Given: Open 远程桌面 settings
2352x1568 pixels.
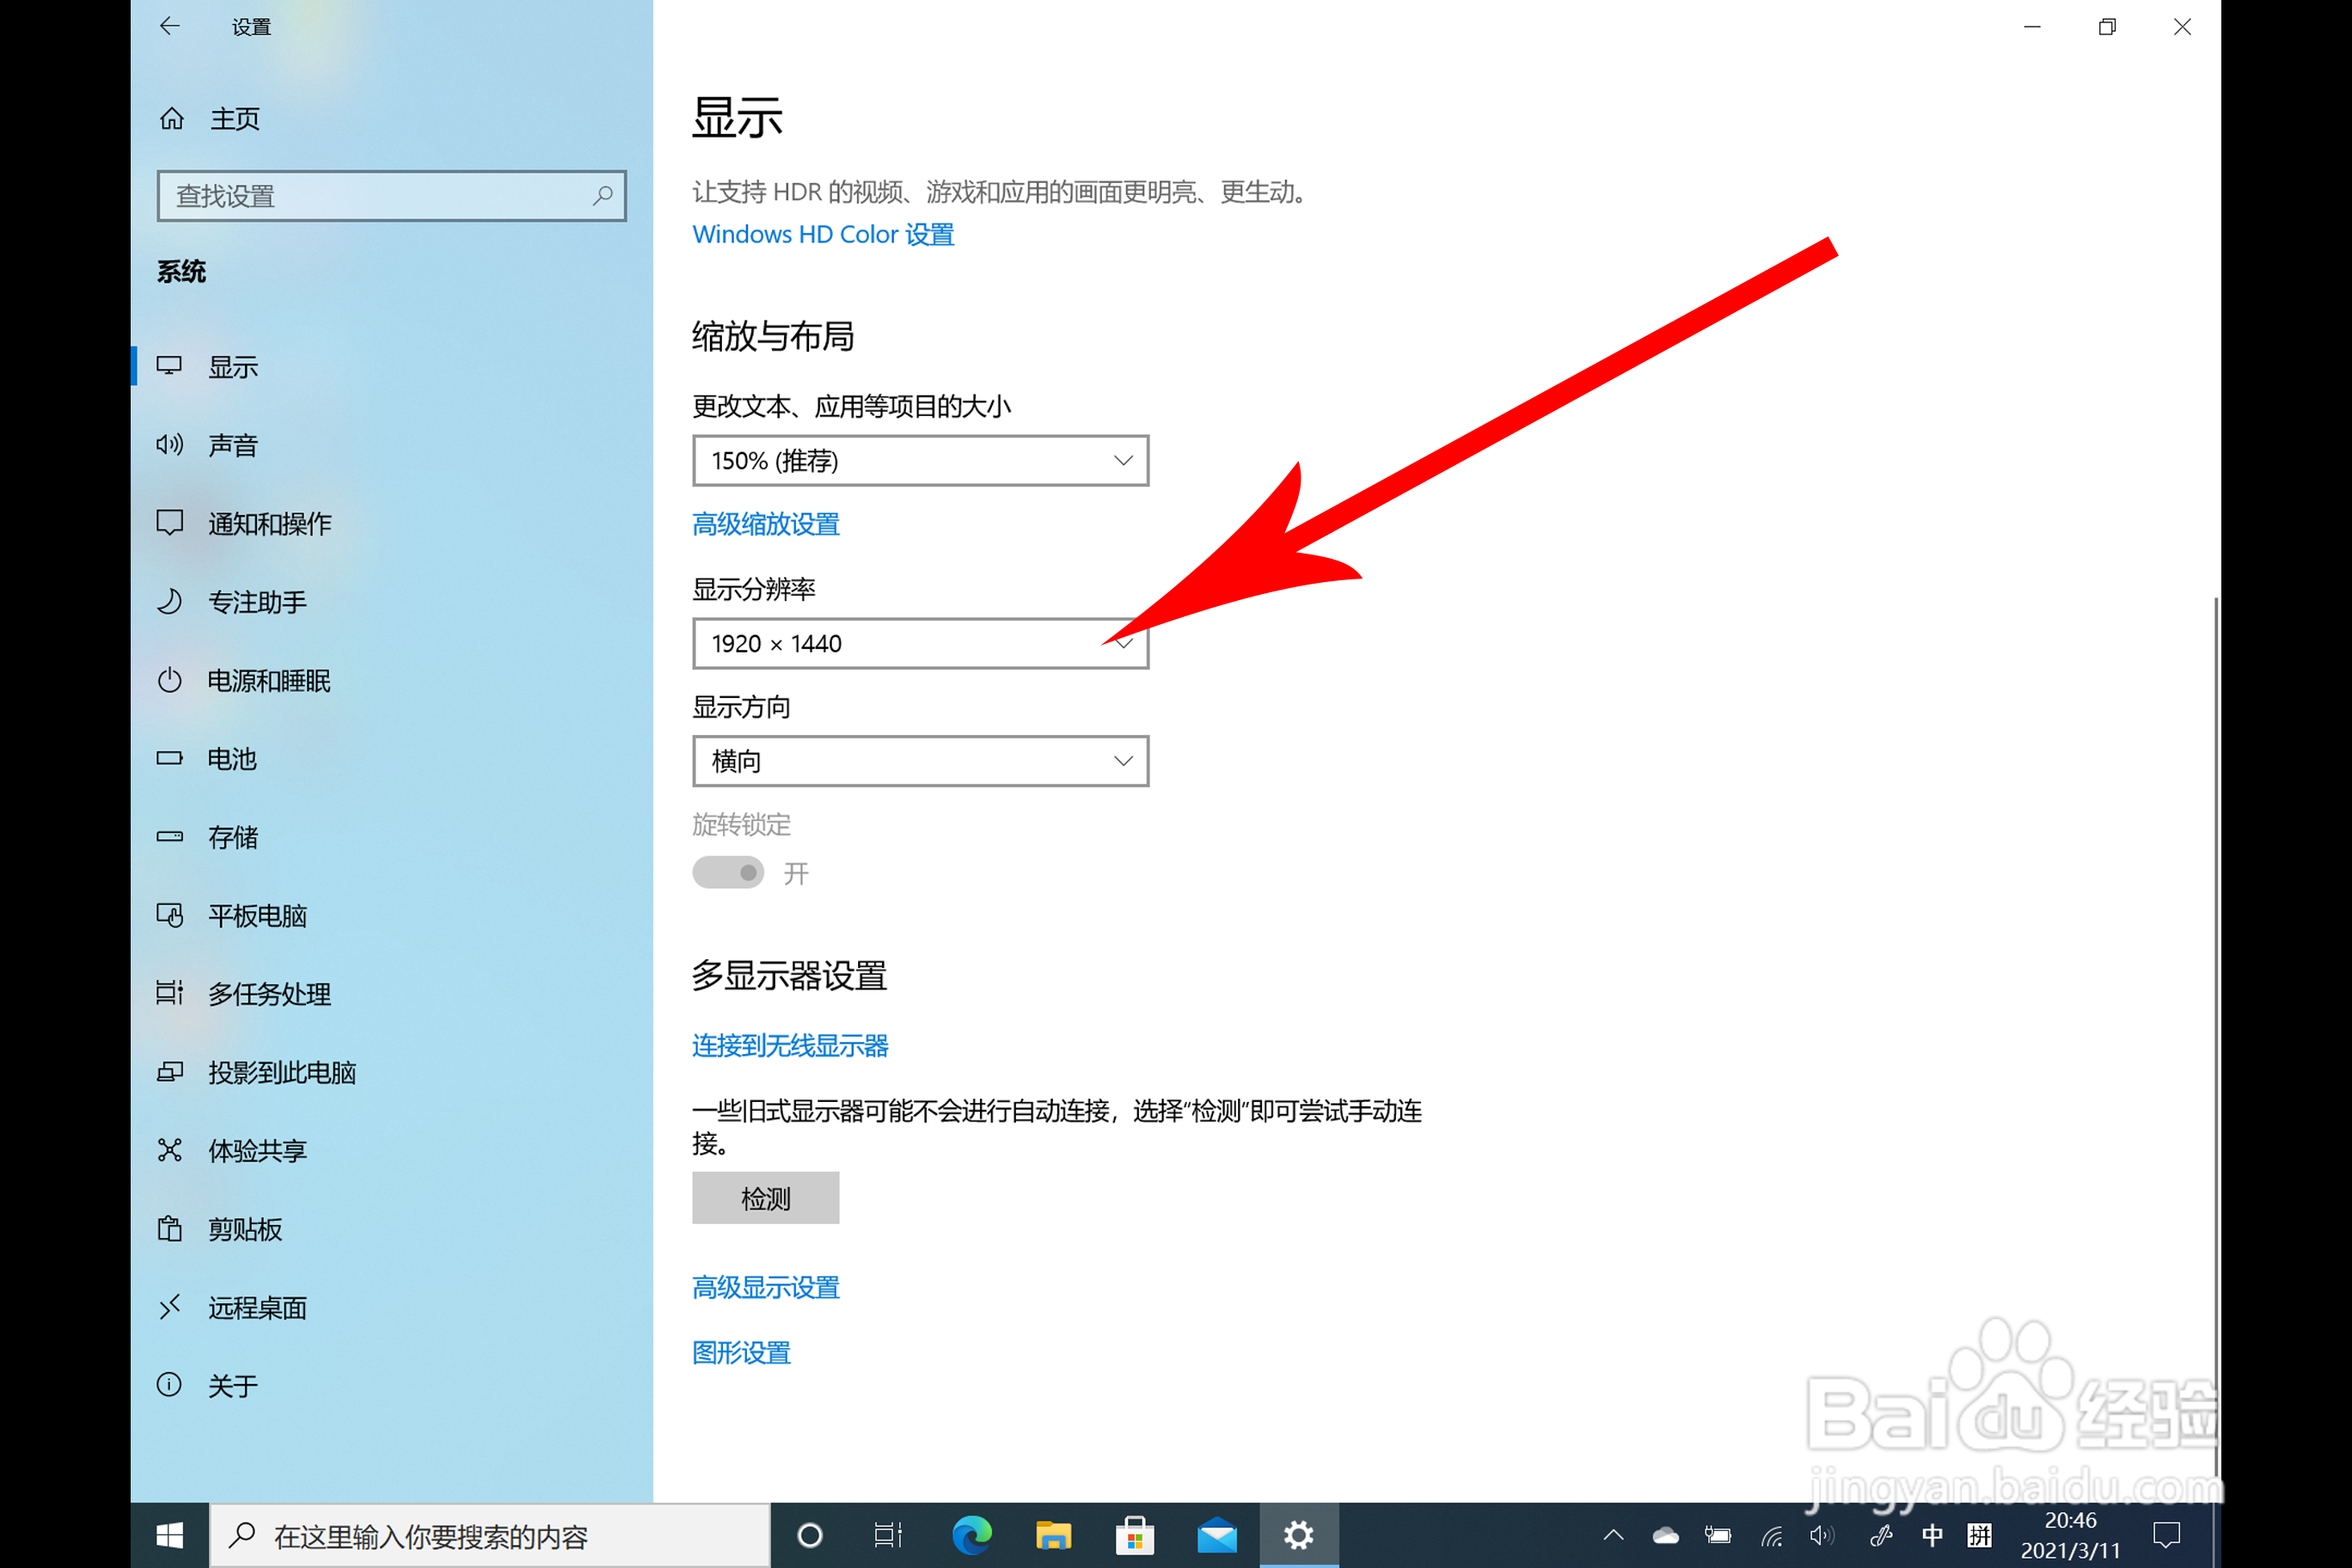Looking at the screenshot, I should (x=391, y=1307).
